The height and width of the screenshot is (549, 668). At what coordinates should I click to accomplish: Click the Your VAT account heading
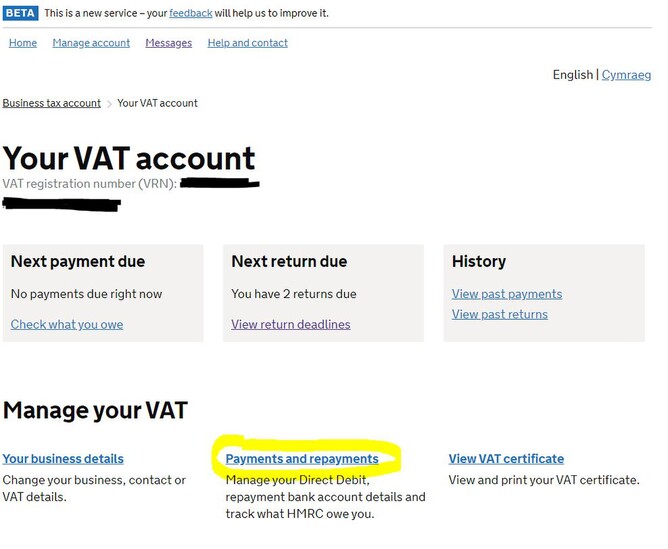(x=129, y=158)
